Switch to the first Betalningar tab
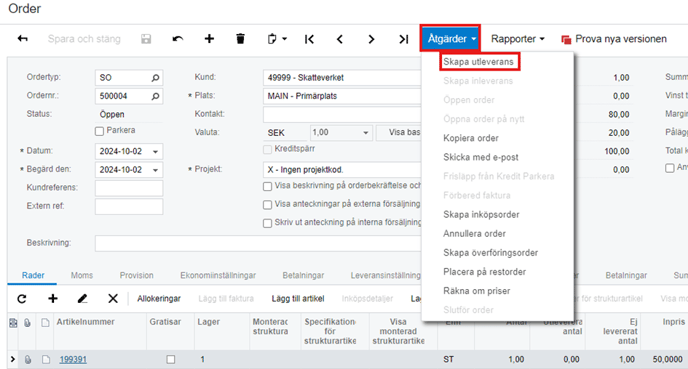Viewport: 688px width, 369px height. point(303,276)
